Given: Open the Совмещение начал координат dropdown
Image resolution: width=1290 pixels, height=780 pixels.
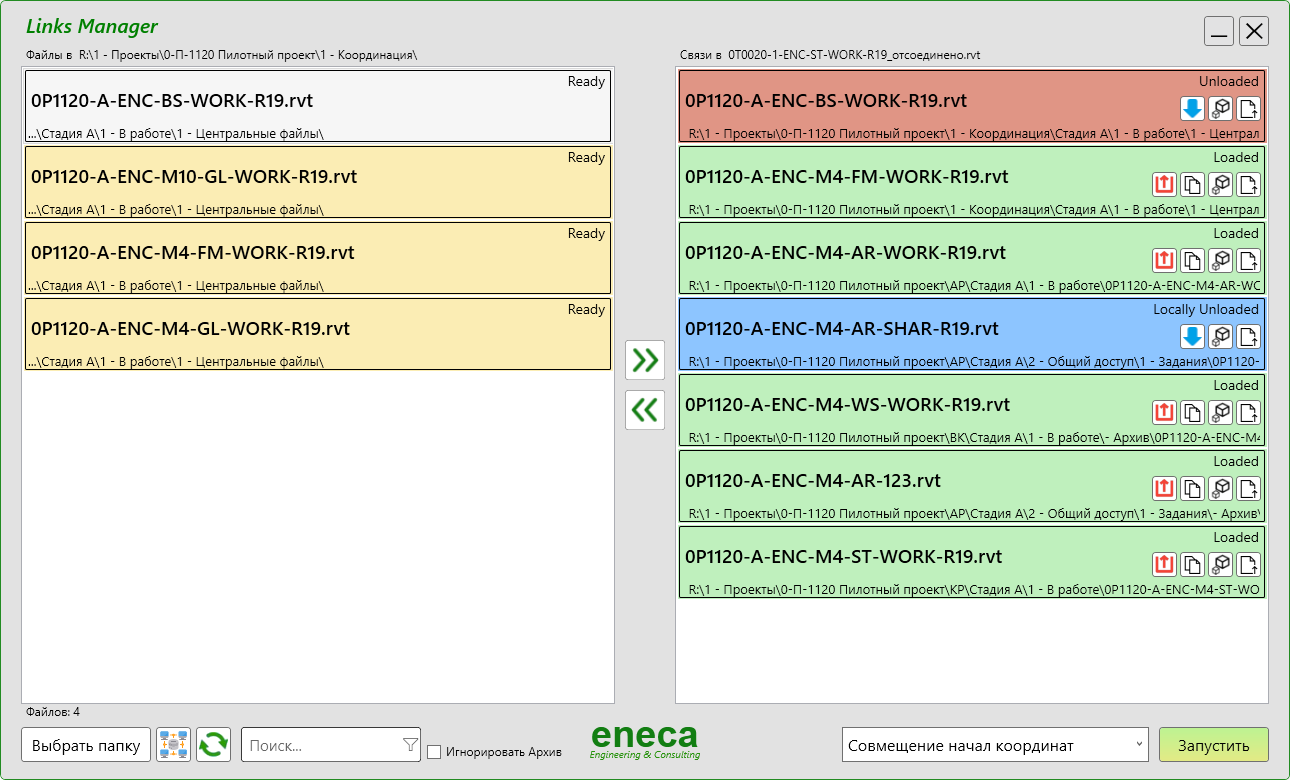Looking at the screenshot, I should pyautogui.click(x=995, y=745).
